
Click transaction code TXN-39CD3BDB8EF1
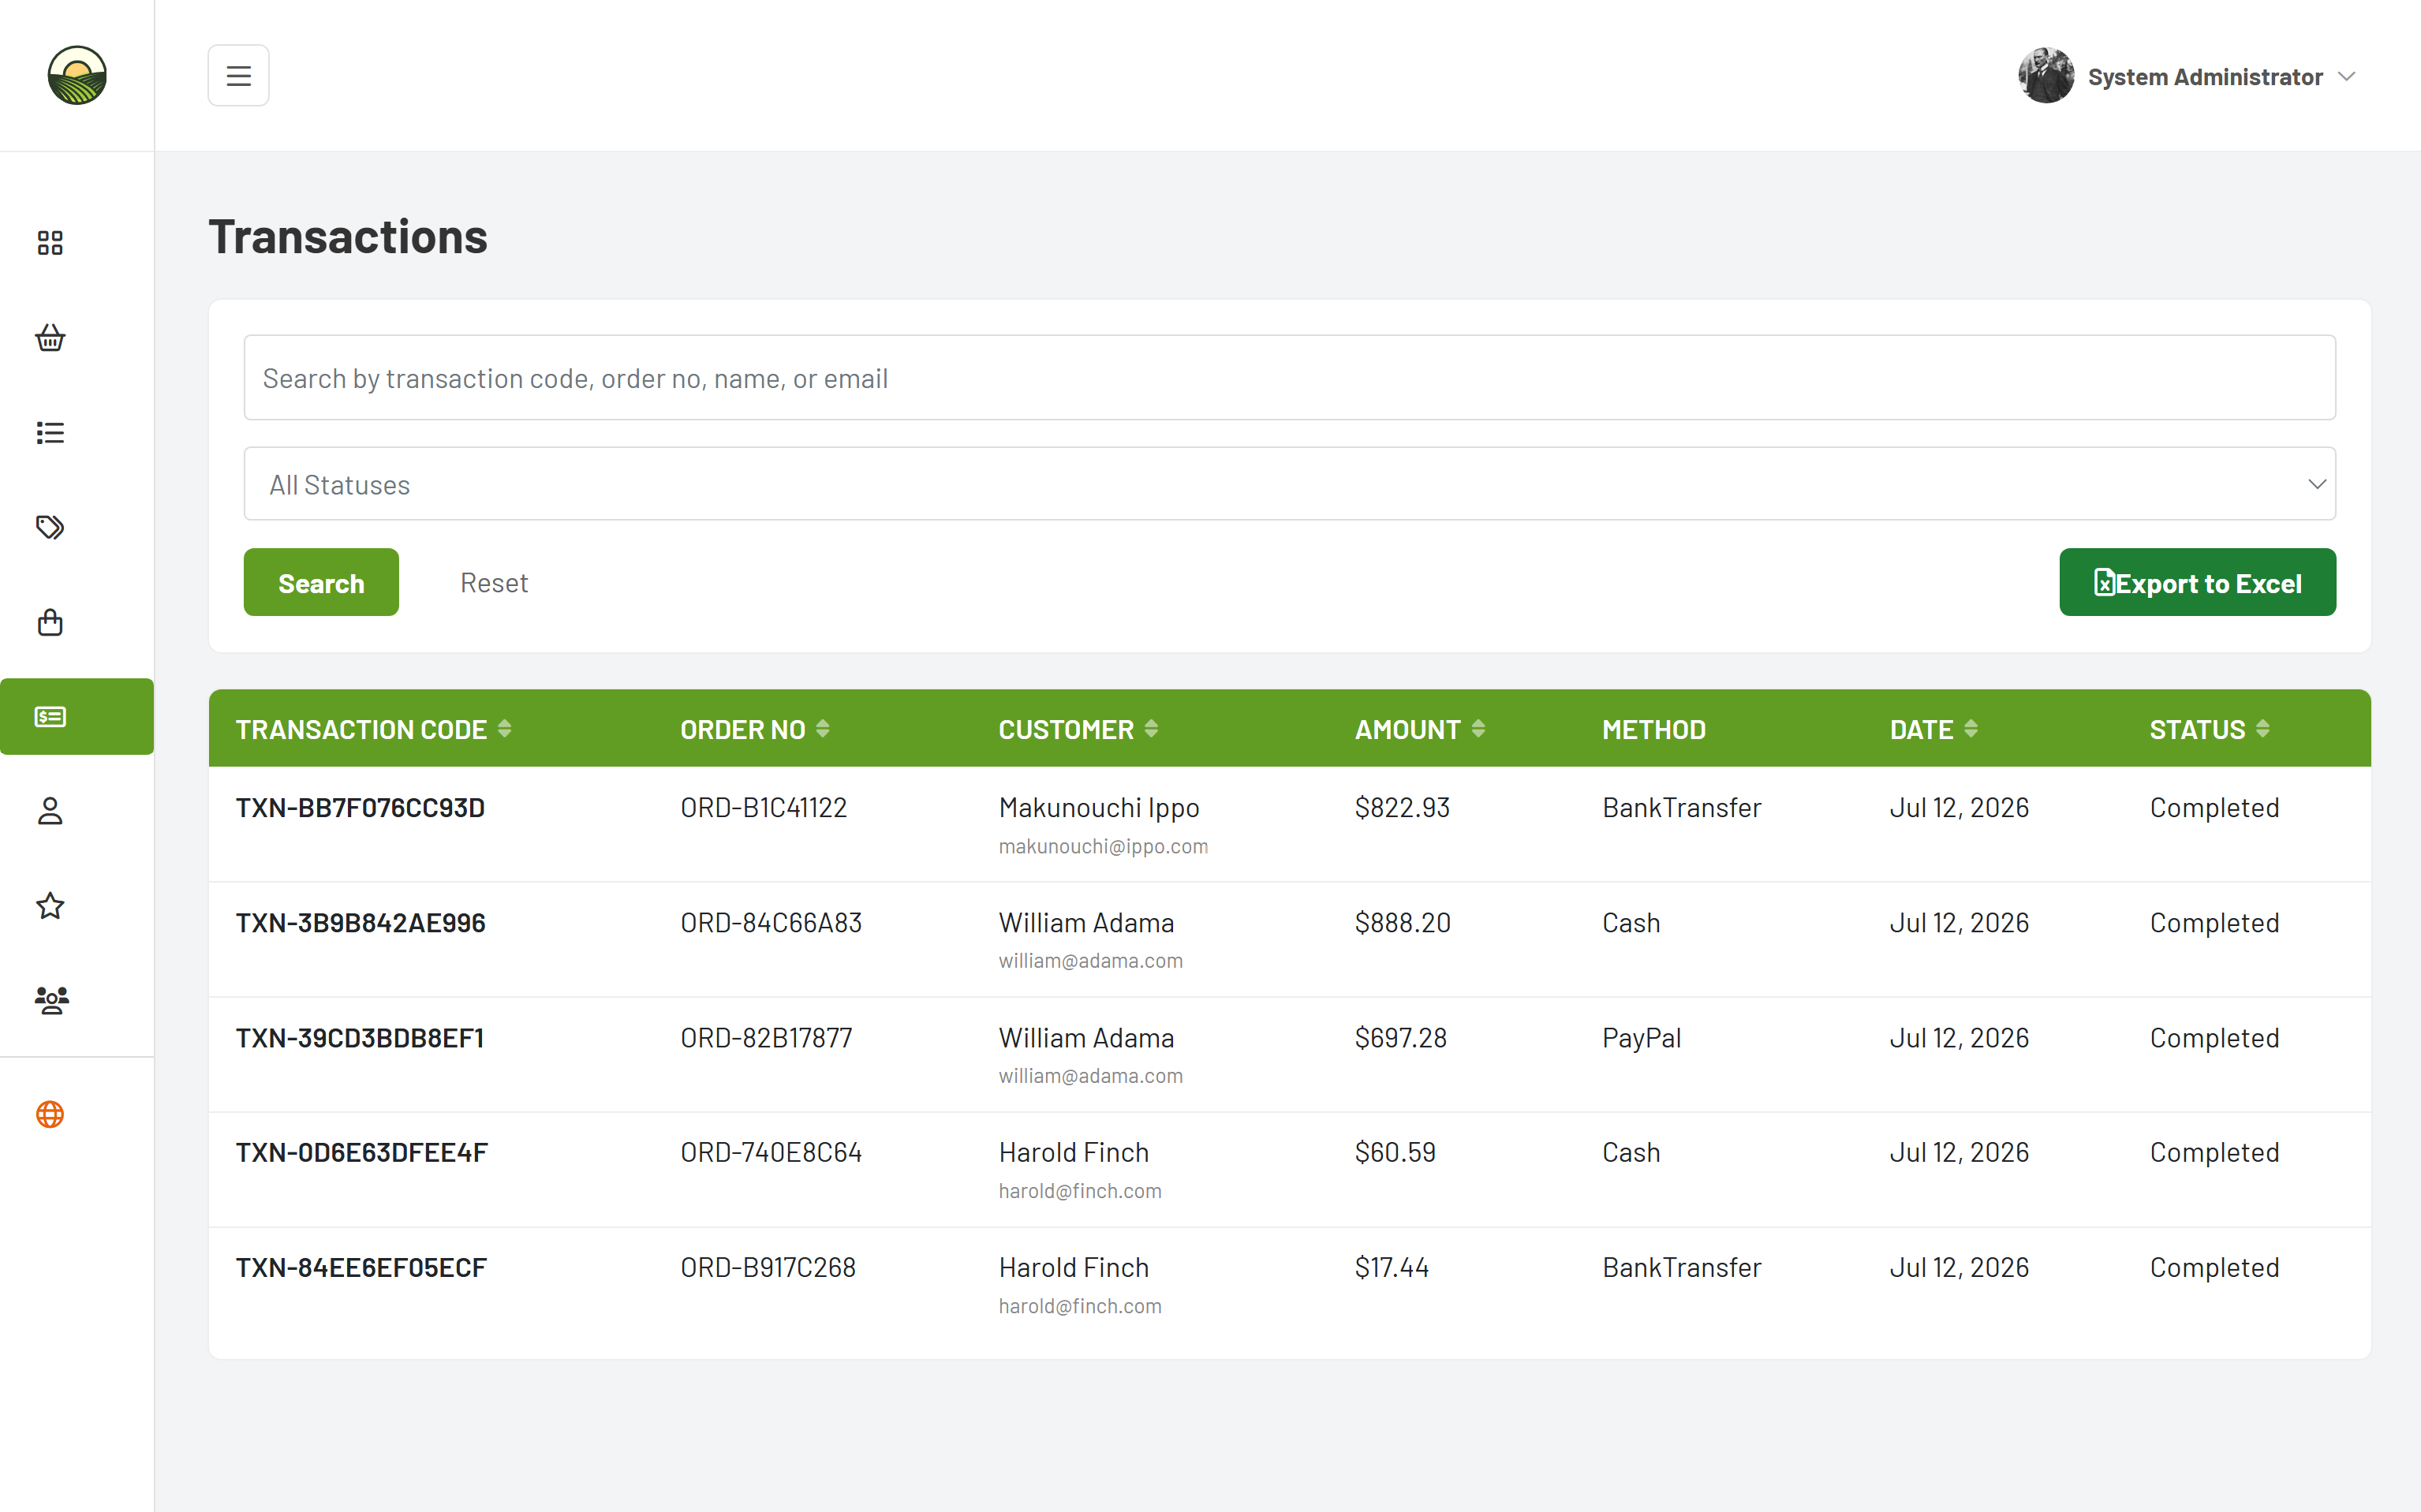click(360, 1038)
